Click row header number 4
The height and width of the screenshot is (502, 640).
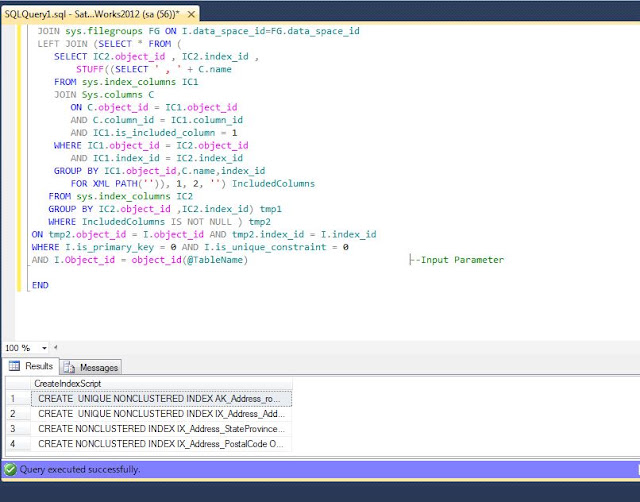coord(18,444)
